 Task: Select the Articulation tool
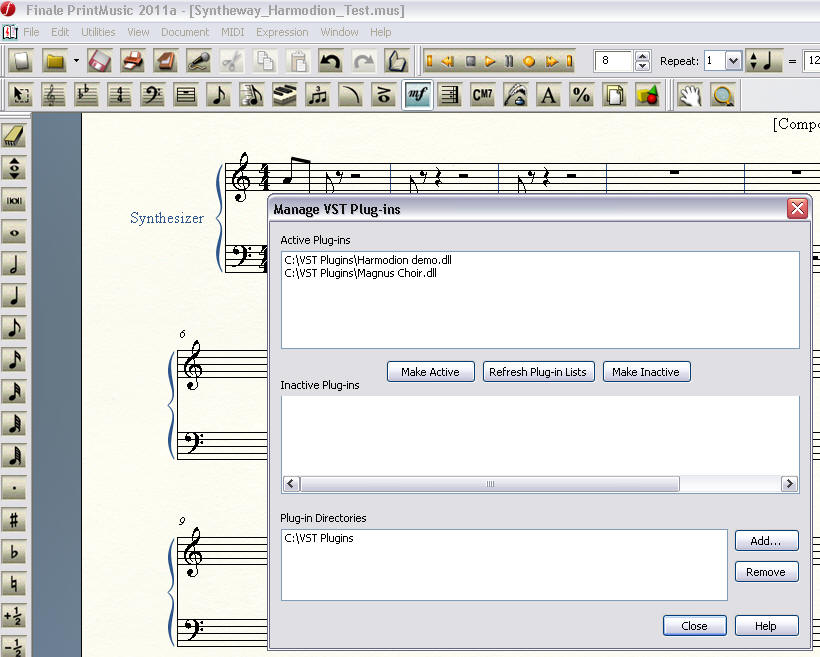[383, 95]
